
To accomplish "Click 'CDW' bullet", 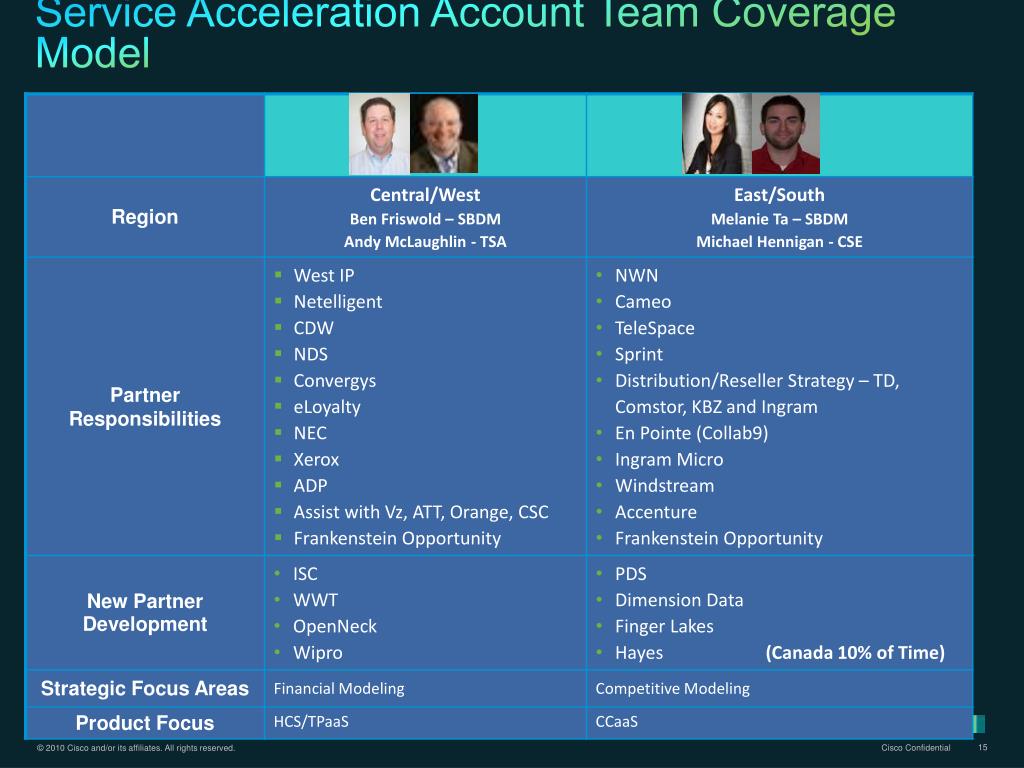I will tap(313, 328).
